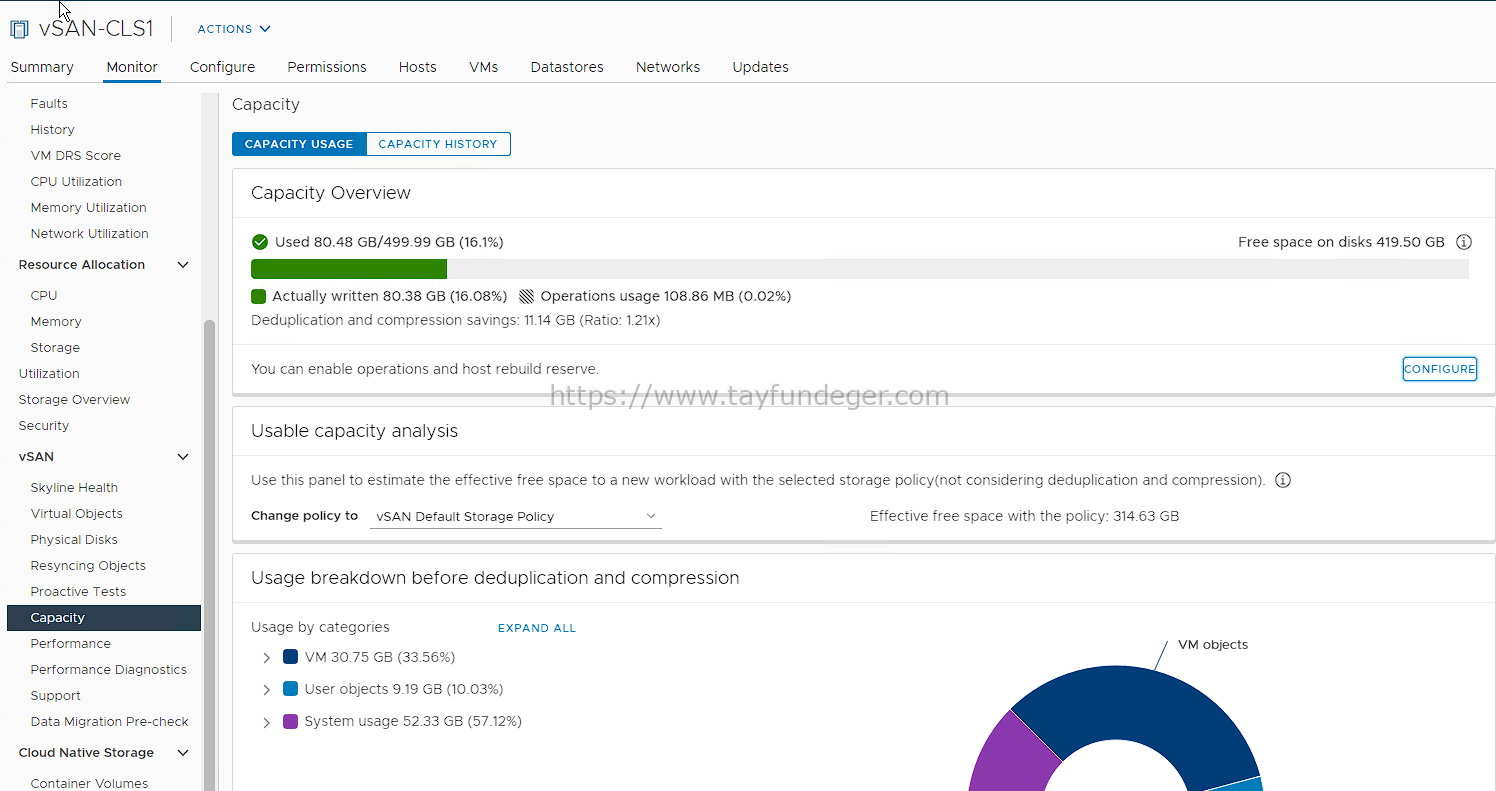The height and width of the screenshot is (791, 1496).
Task: Open Memory Utilization in the sidebar
Action: coord(88,207)
